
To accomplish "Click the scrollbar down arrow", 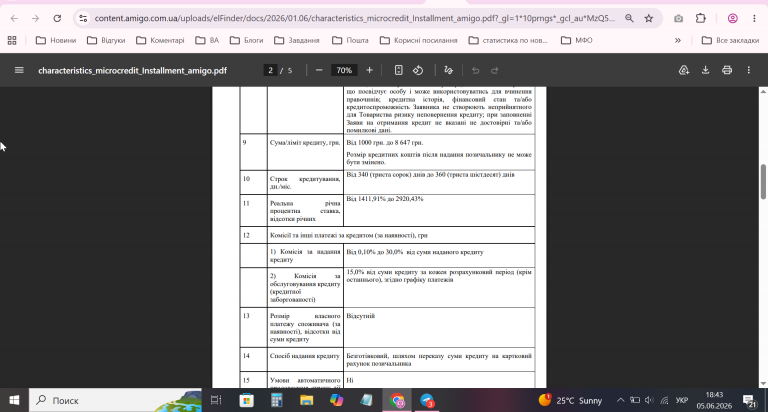I will tap(763, 384).
